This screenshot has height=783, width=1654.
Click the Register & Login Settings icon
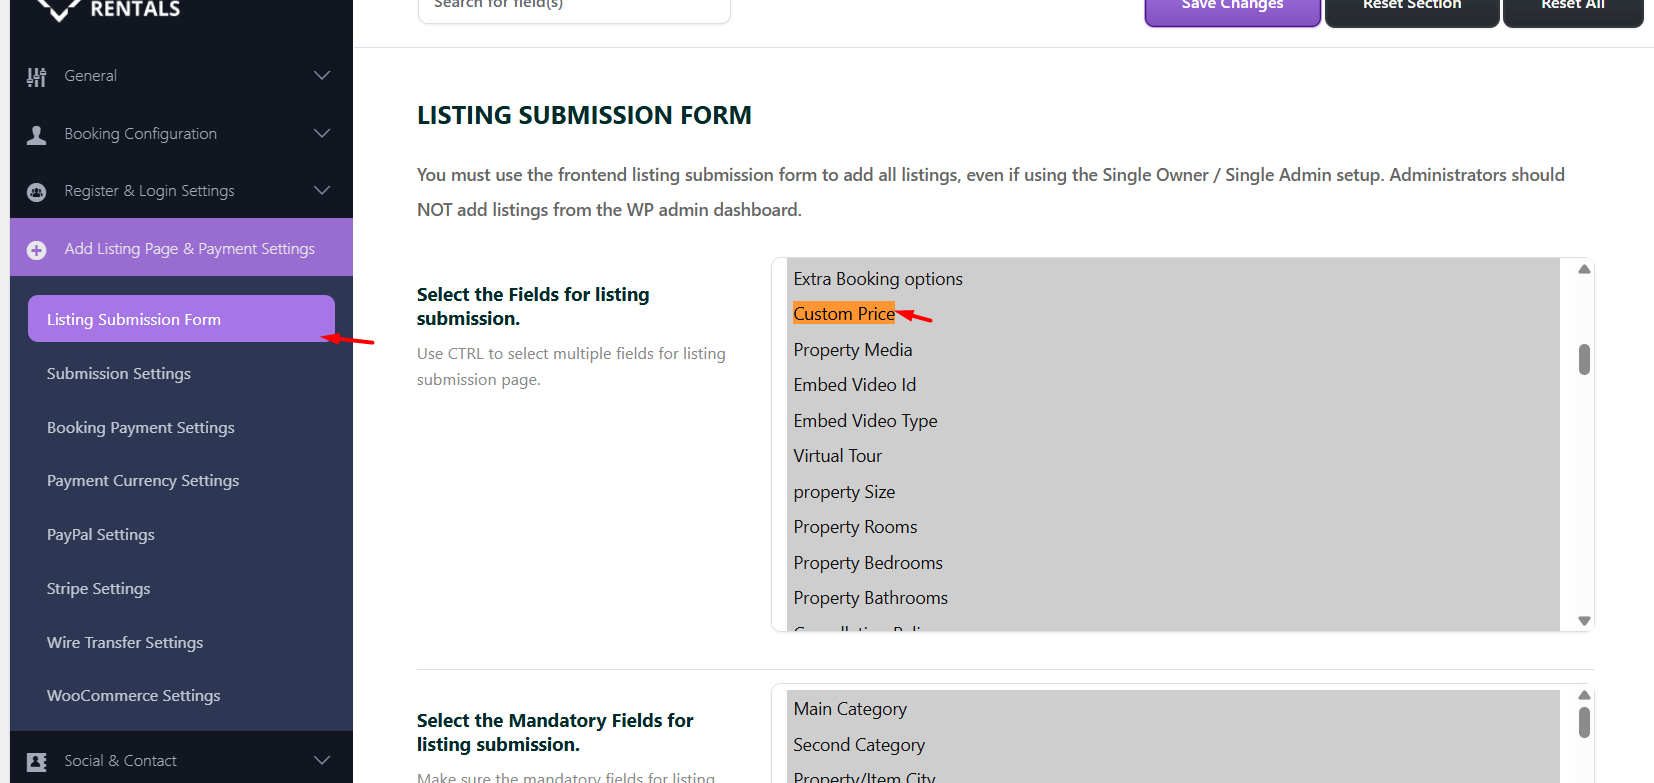[x=37, y=192]
